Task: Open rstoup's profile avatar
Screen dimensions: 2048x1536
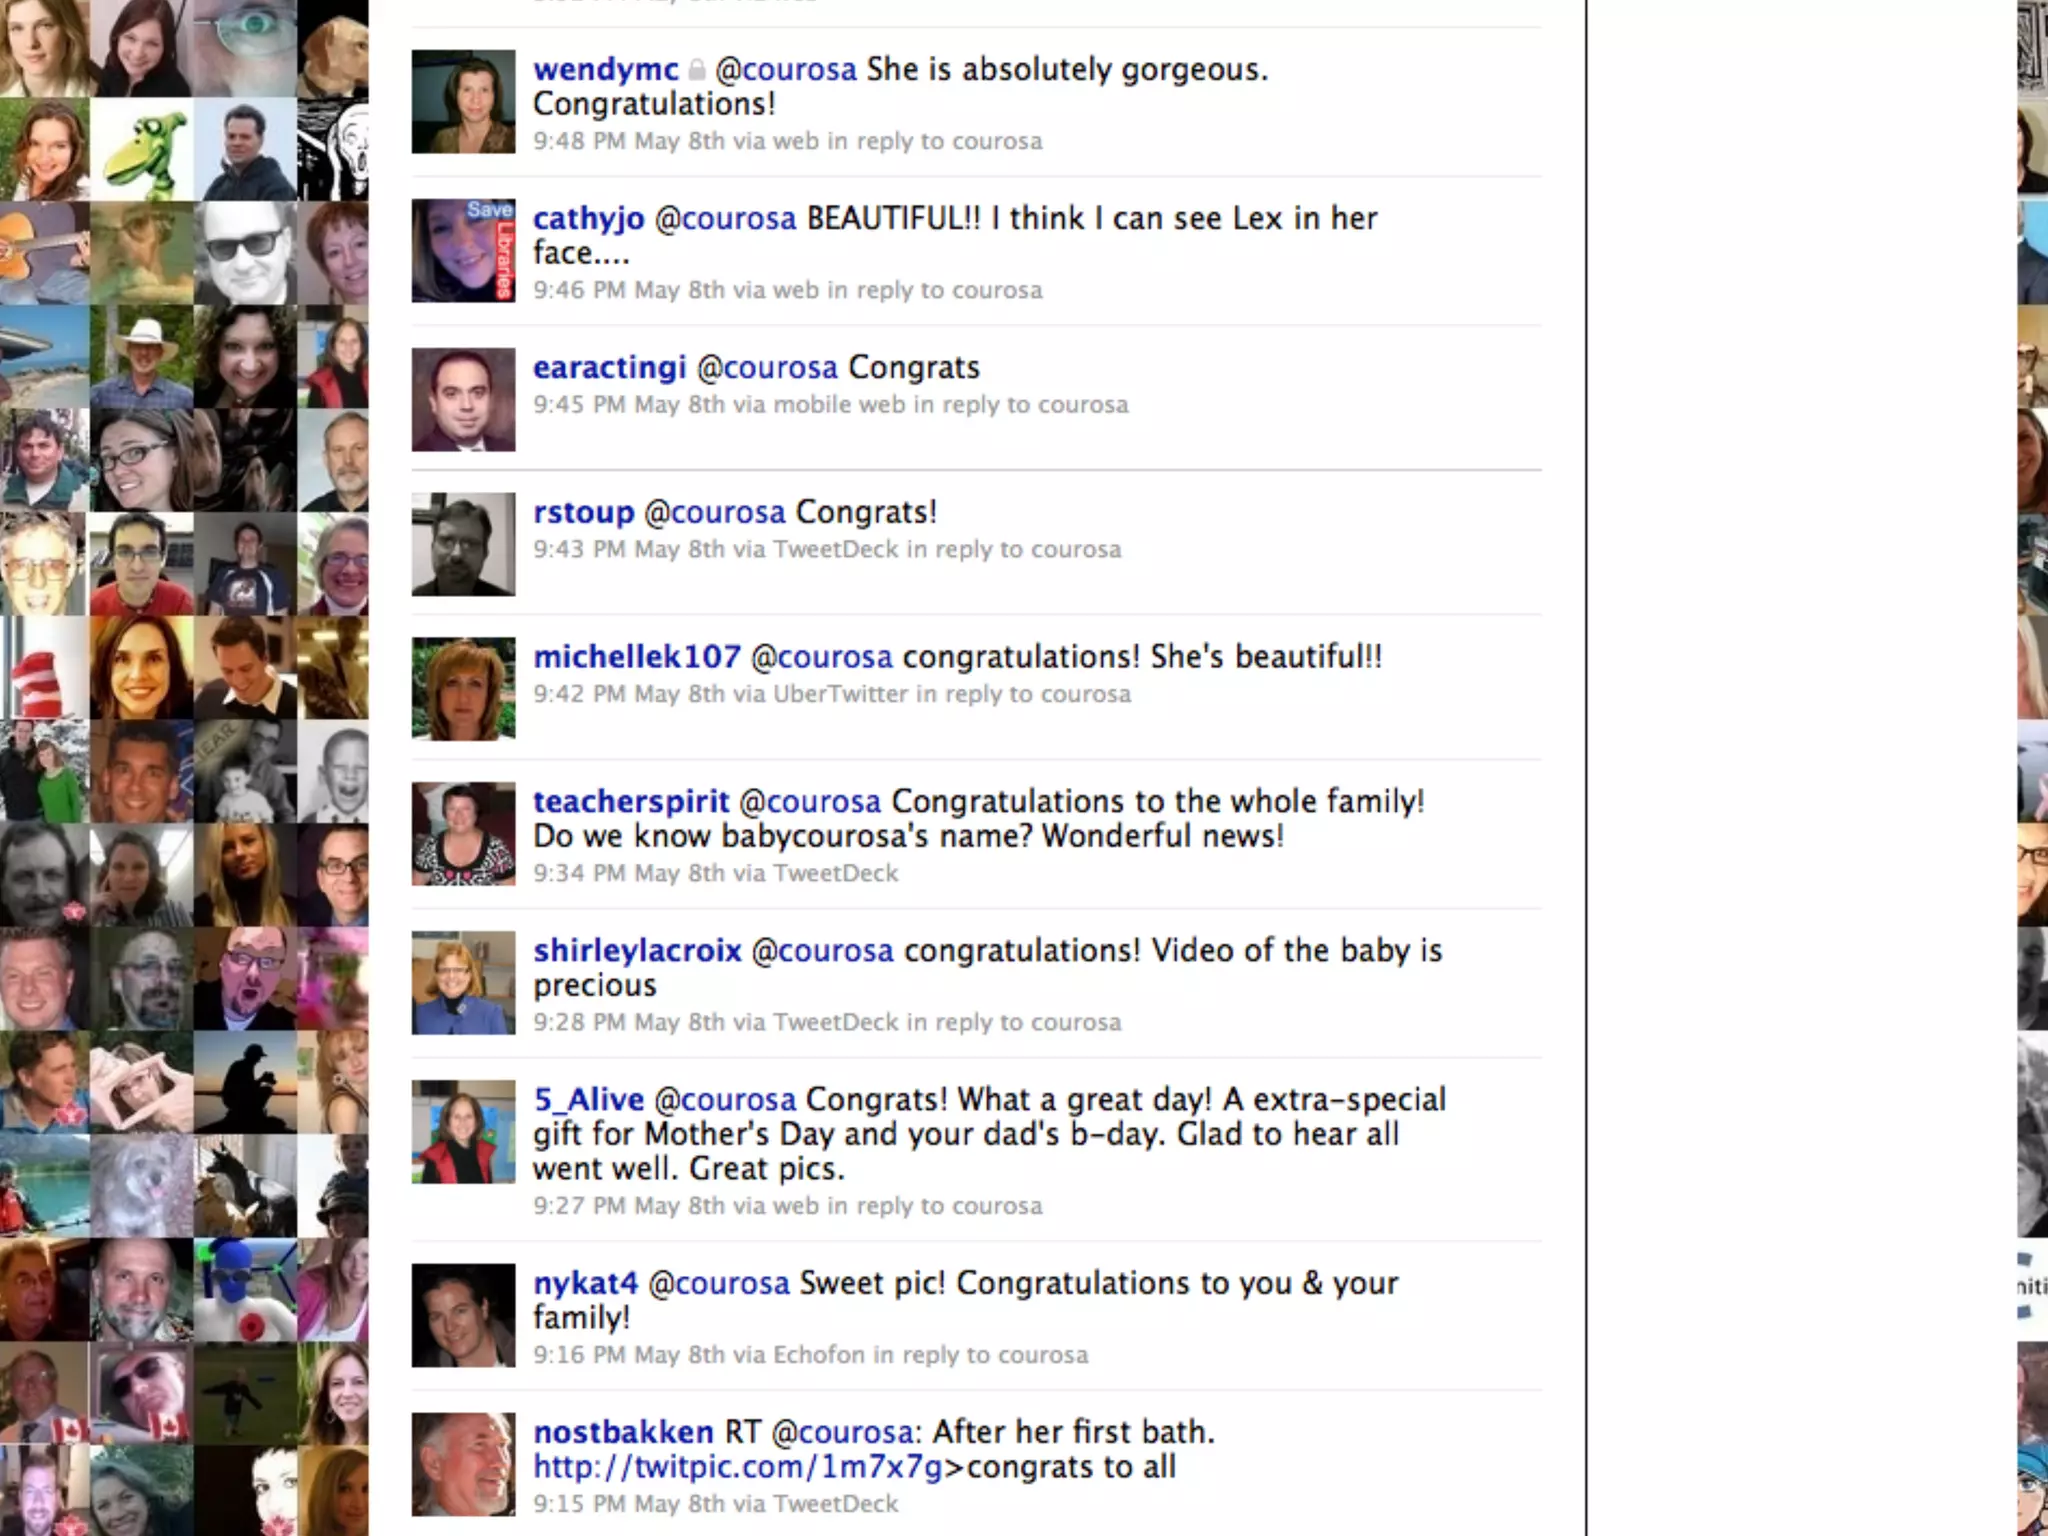Action: click(463, 544)
